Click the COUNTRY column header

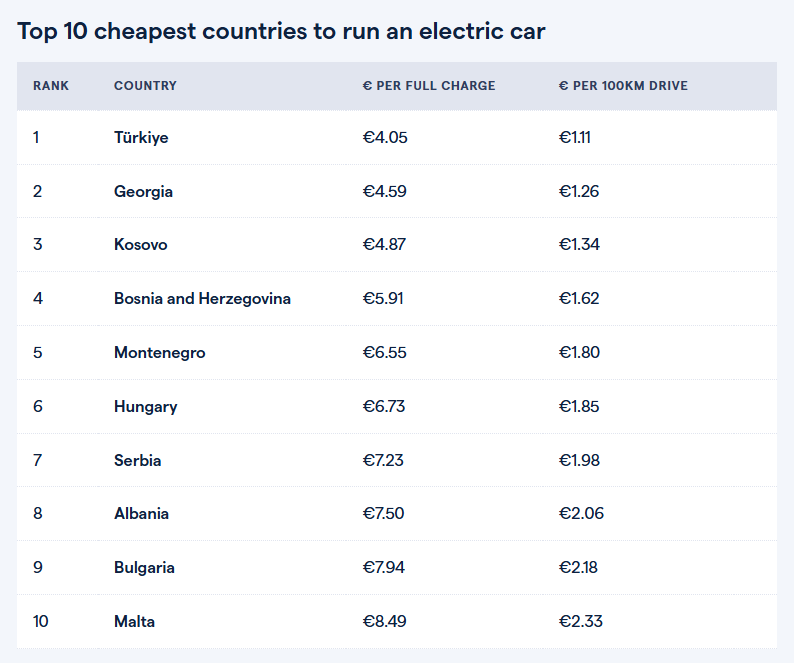(145, 86)
